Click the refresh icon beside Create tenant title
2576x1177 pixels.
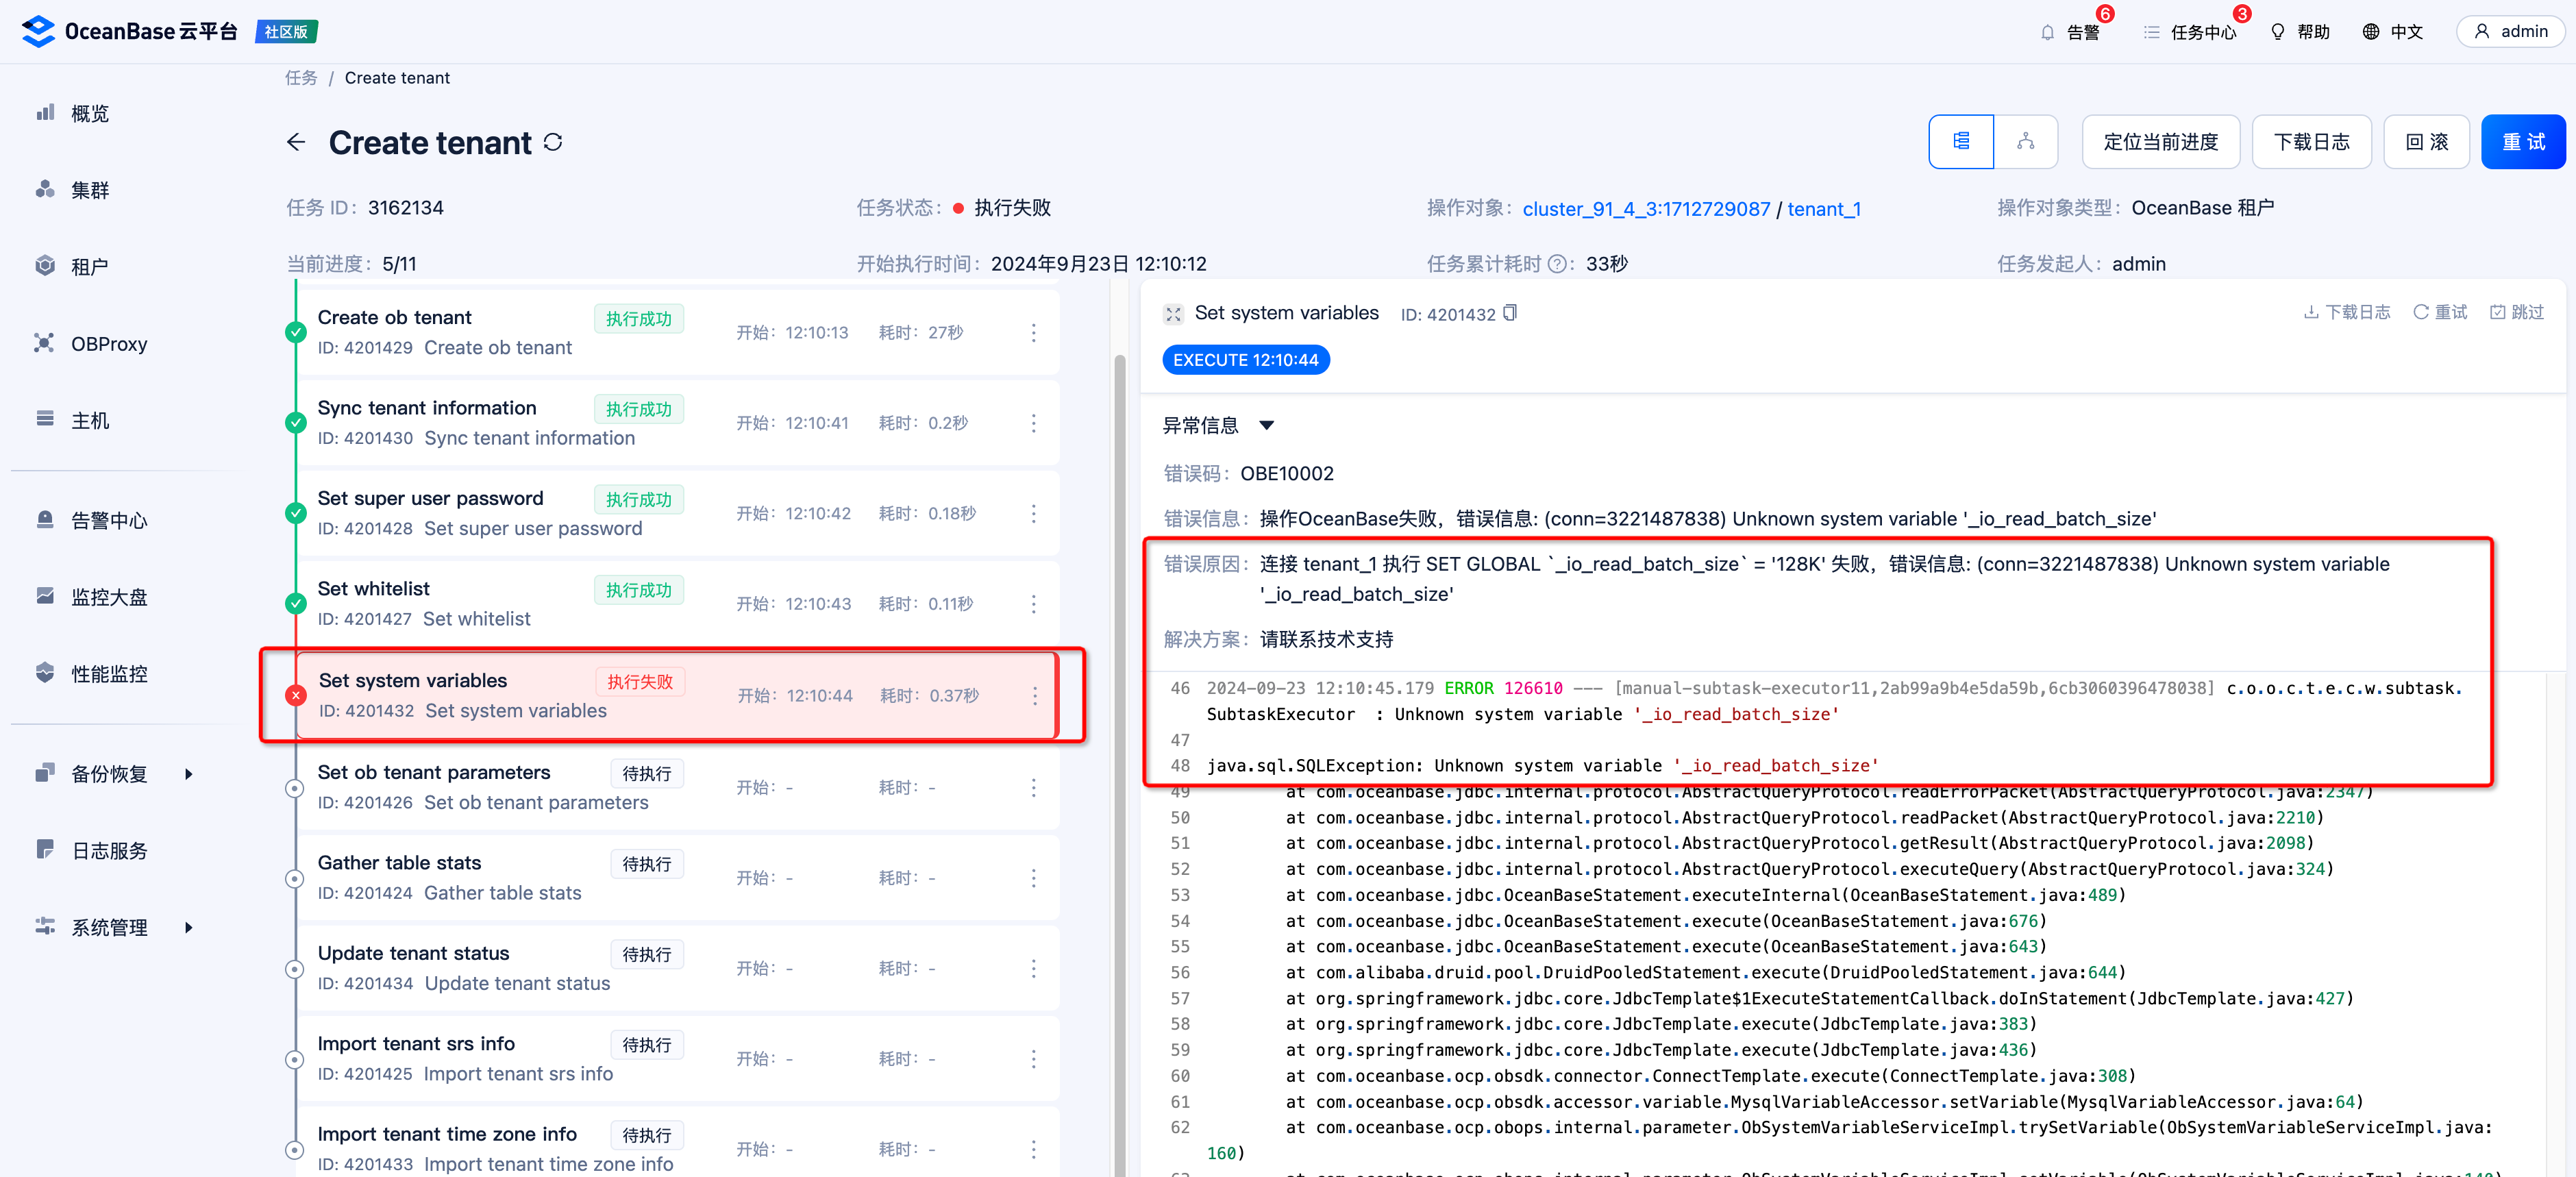coord(553,142)
